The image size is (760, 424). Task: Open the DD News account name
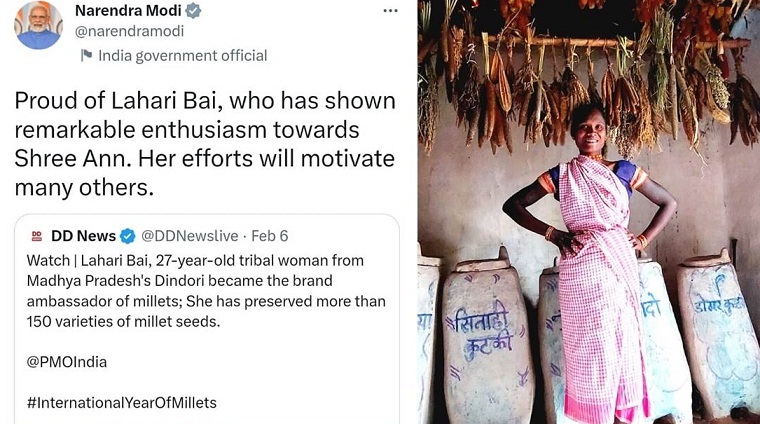coord(83,236)
